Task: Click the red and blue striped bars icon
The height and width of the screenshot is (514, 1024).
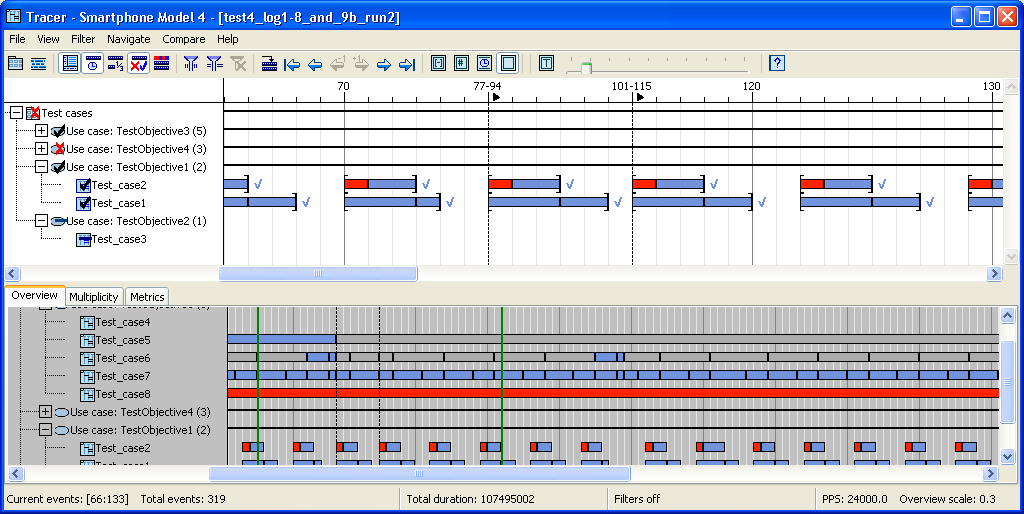Action: tap(161, 64)
